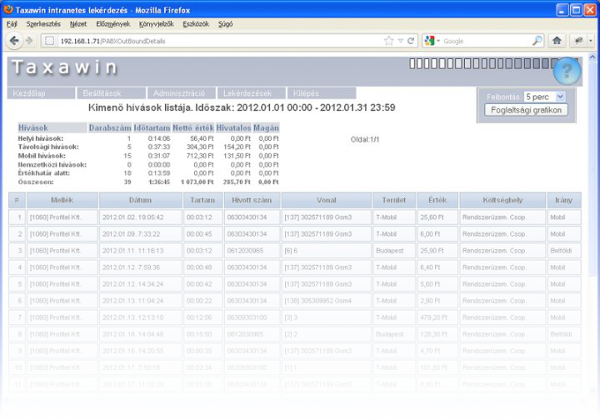This screenshot has width=600, height=420.
Task: Open the toolbar add-on icon dropdown
Action: (x=590, y=41)
